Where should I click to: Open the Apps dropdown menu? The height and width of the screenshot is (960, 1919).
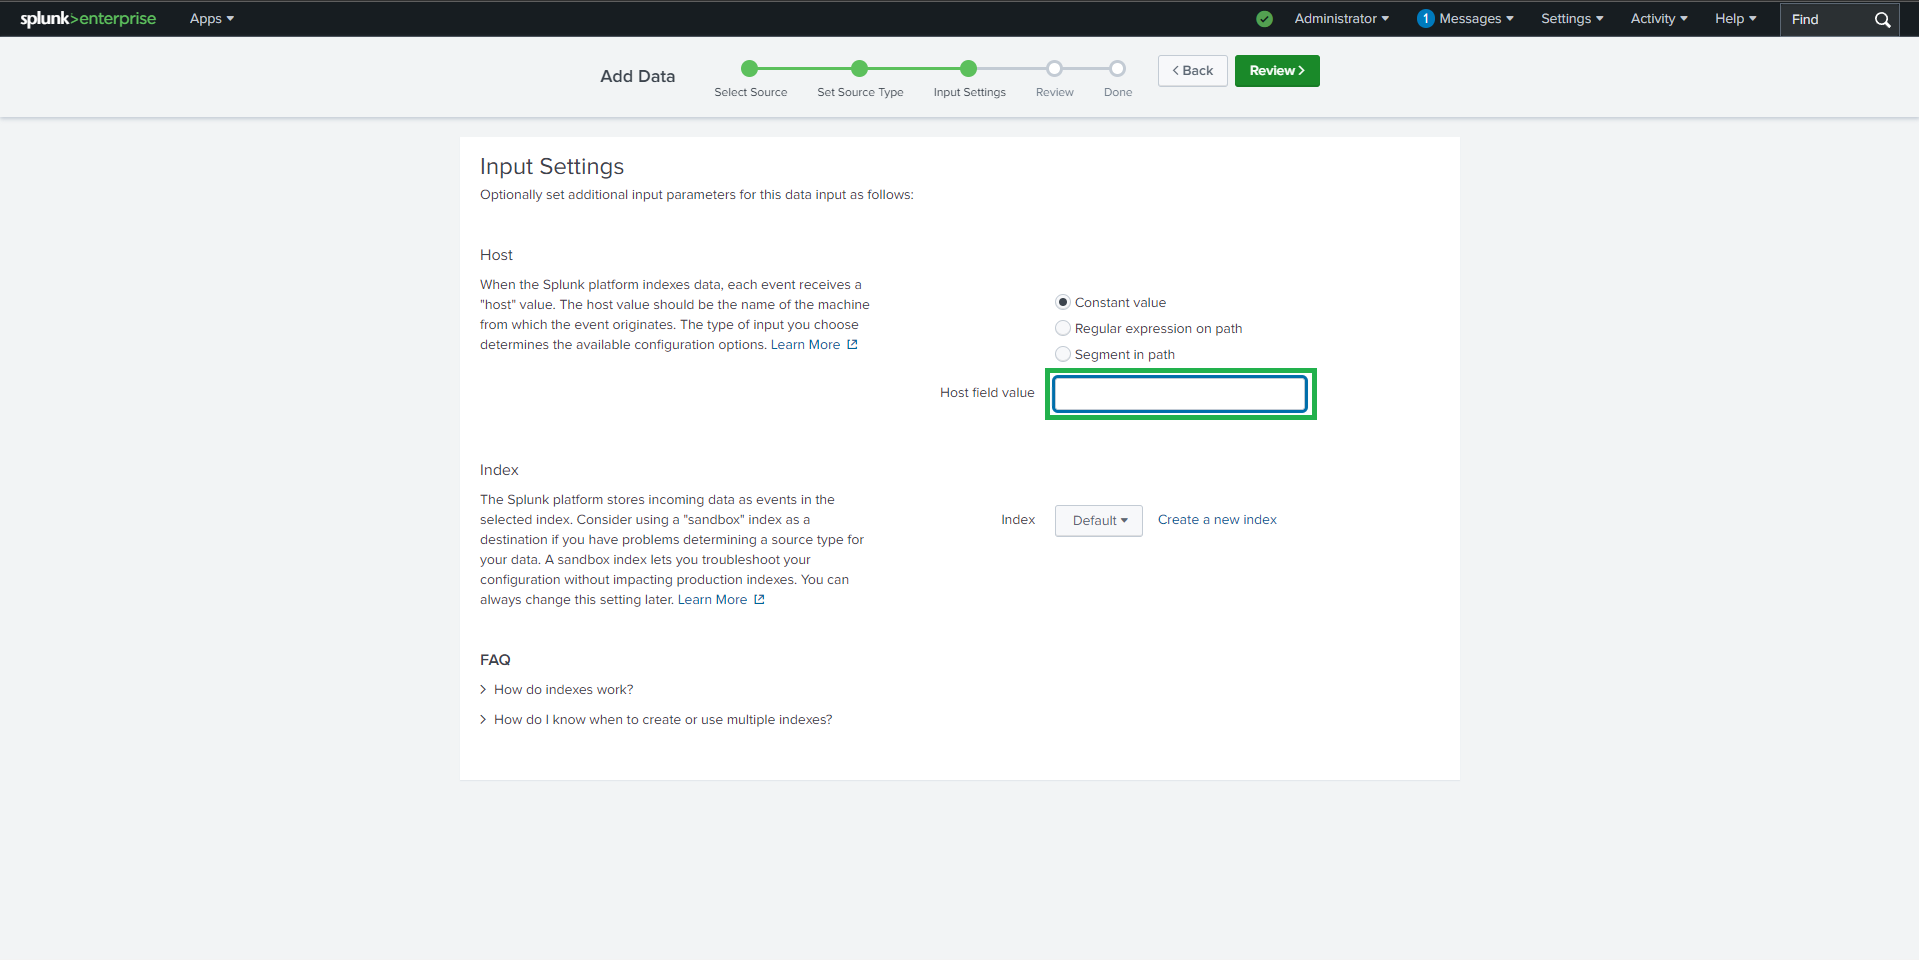pos(211,18)
